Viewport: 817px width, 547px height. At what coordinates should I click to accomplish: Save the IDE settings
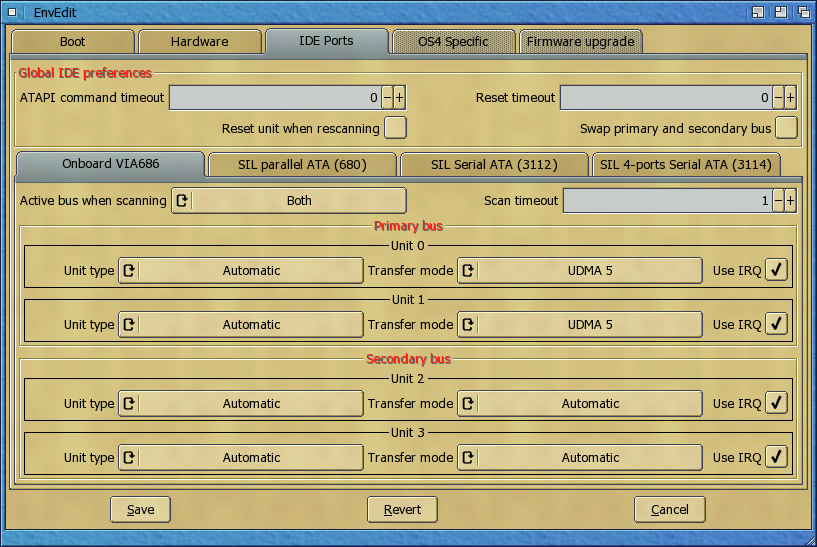140,509
